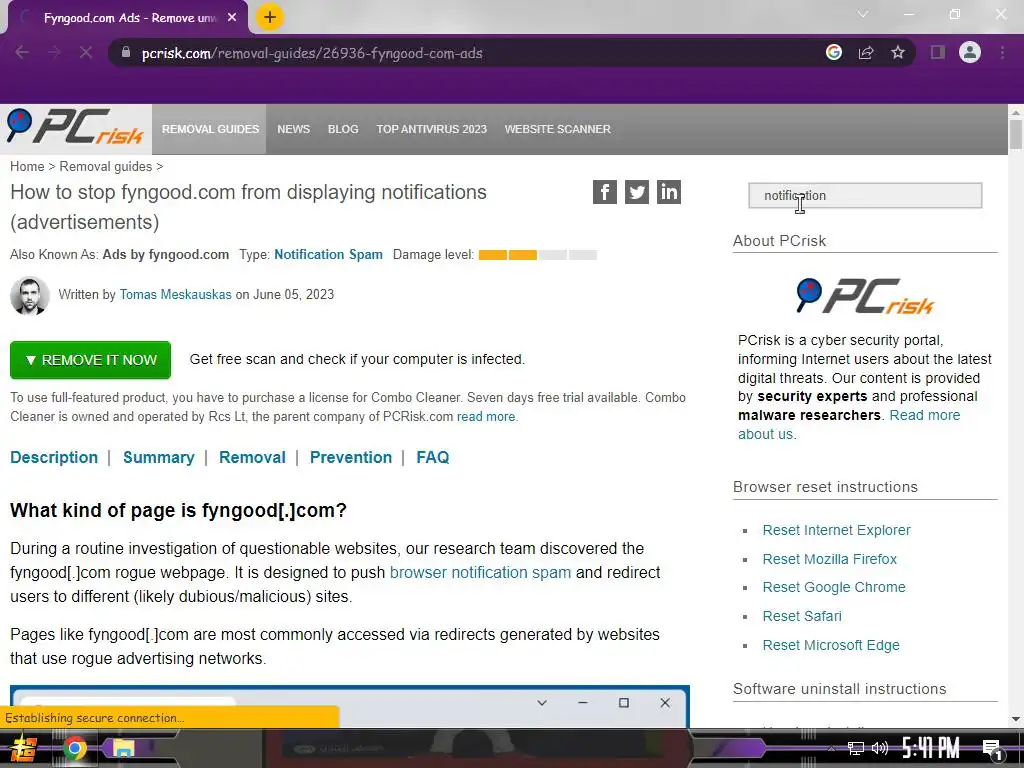Open browser notification spam link
The image size is (1024, 768).
tap(480, 573)
